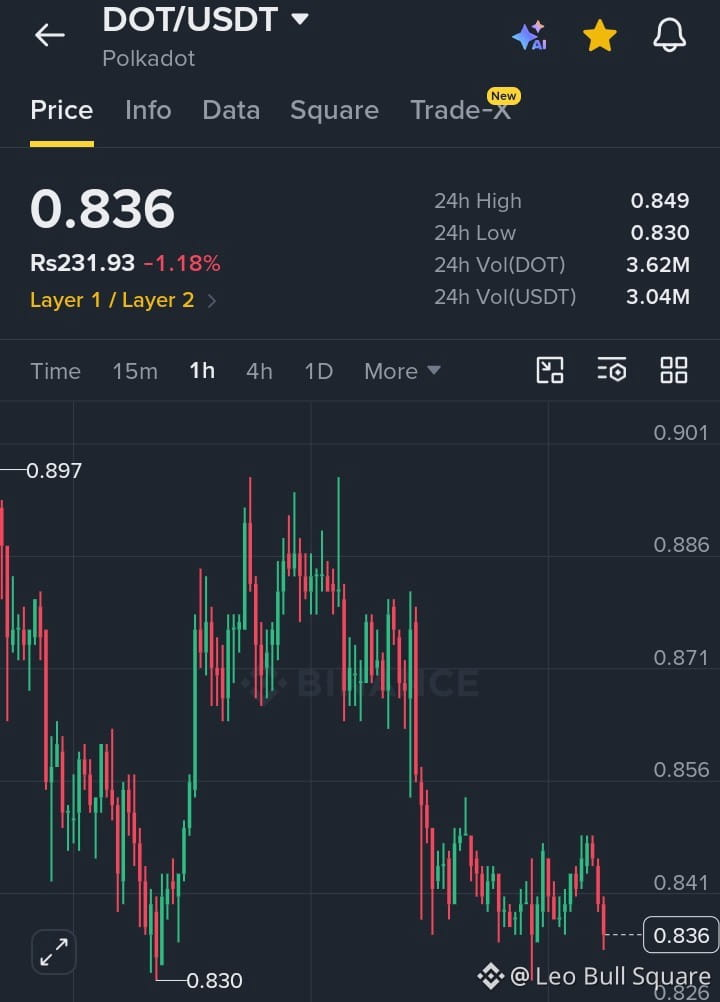This screenshot has width=720, height=1002.
Task: Expand chart to fullscreen icon
Action: (54, 952)
